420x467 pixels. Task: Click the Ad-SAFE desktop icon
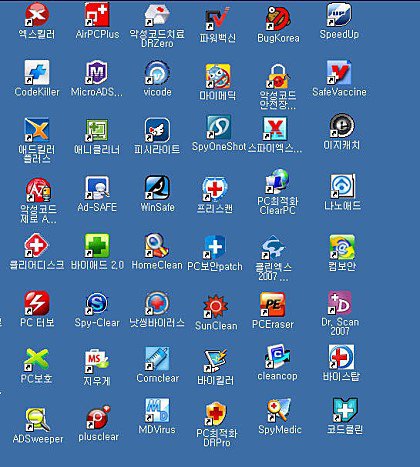(97, 188)
